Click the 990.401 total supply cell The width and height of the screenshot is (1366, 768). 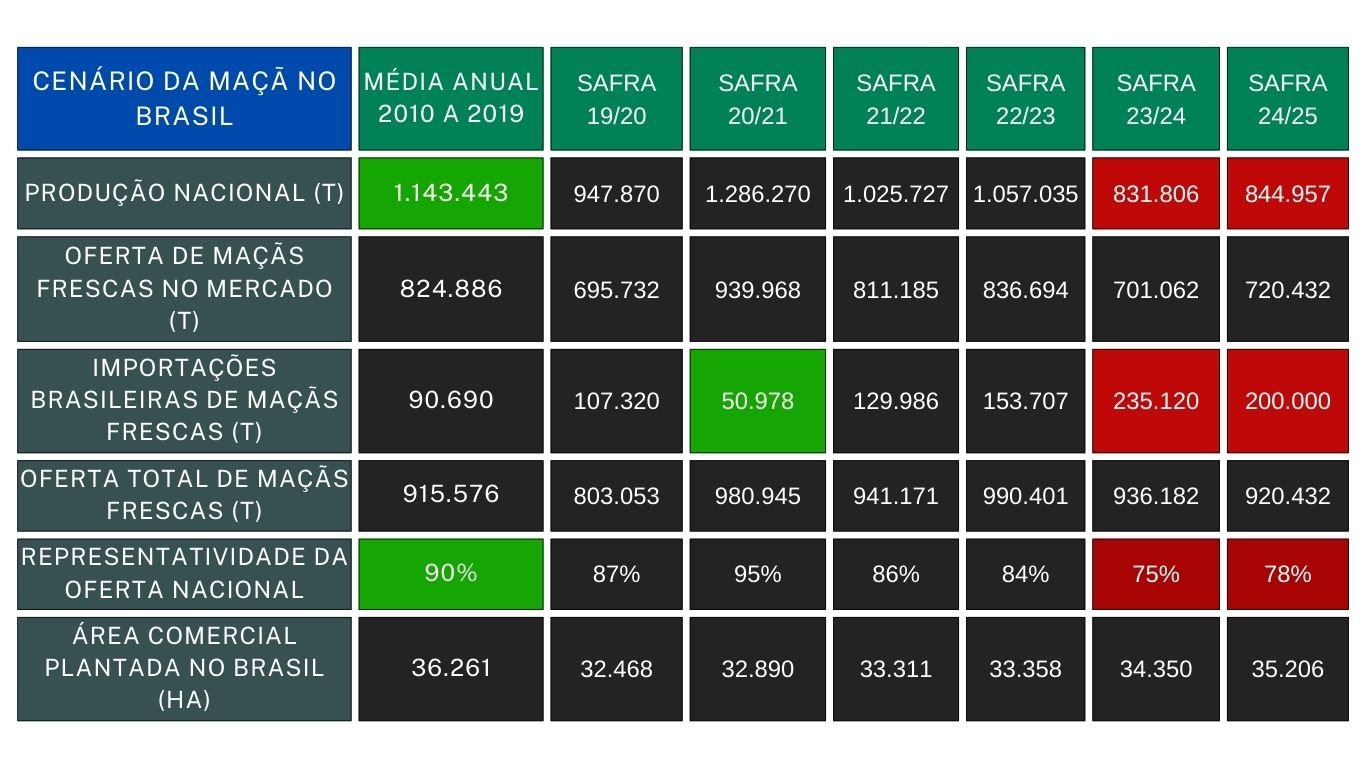pyautogui.click(x=1025, y=495)
